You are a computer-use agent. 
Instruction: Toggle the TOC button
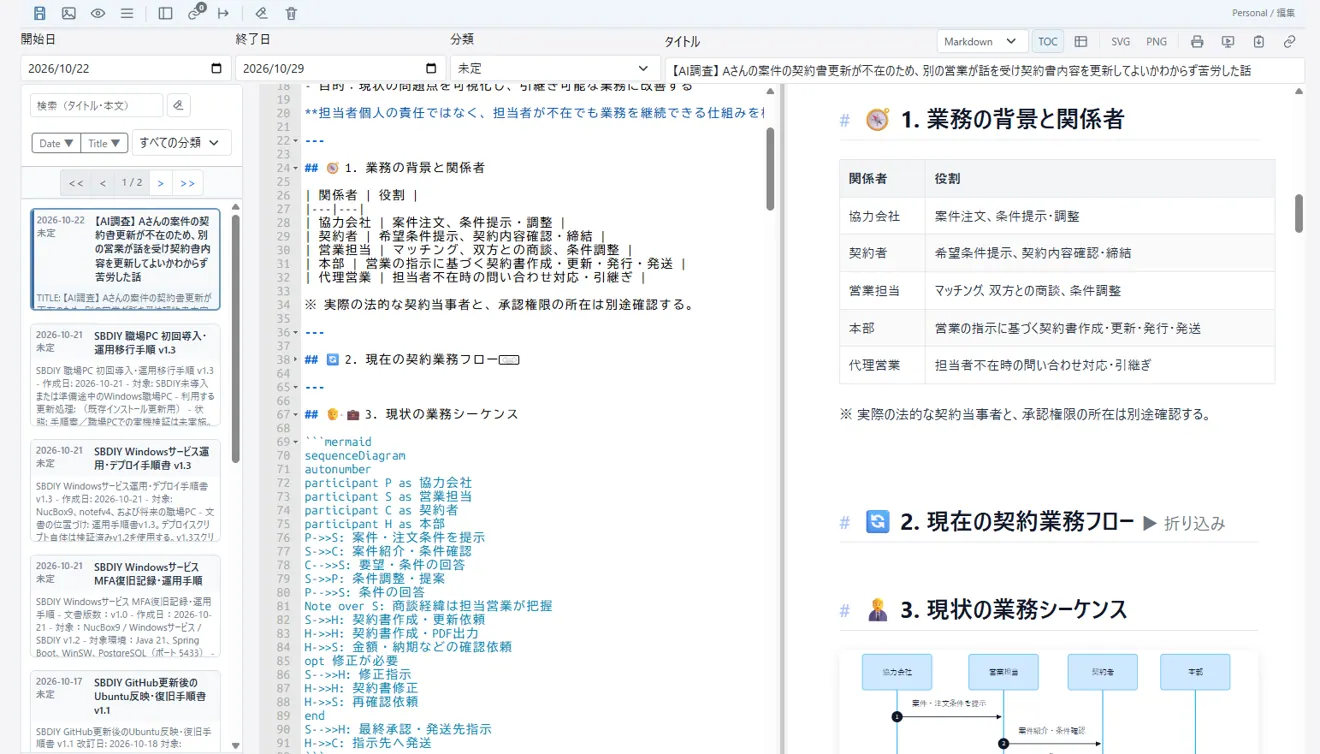tap(1047, 41)
